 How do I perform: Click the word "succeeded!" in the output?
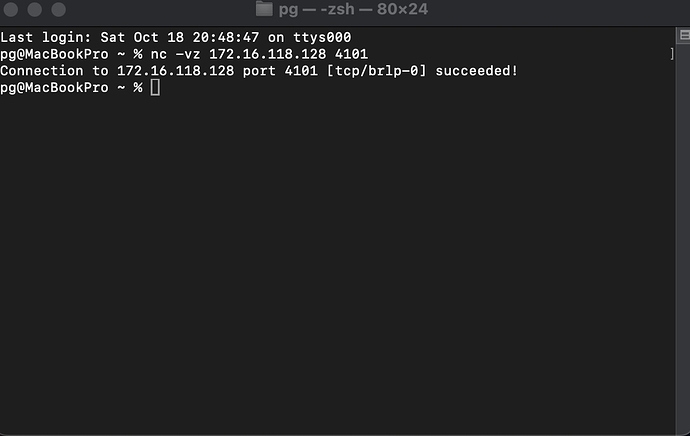click(x=477, y=71)
